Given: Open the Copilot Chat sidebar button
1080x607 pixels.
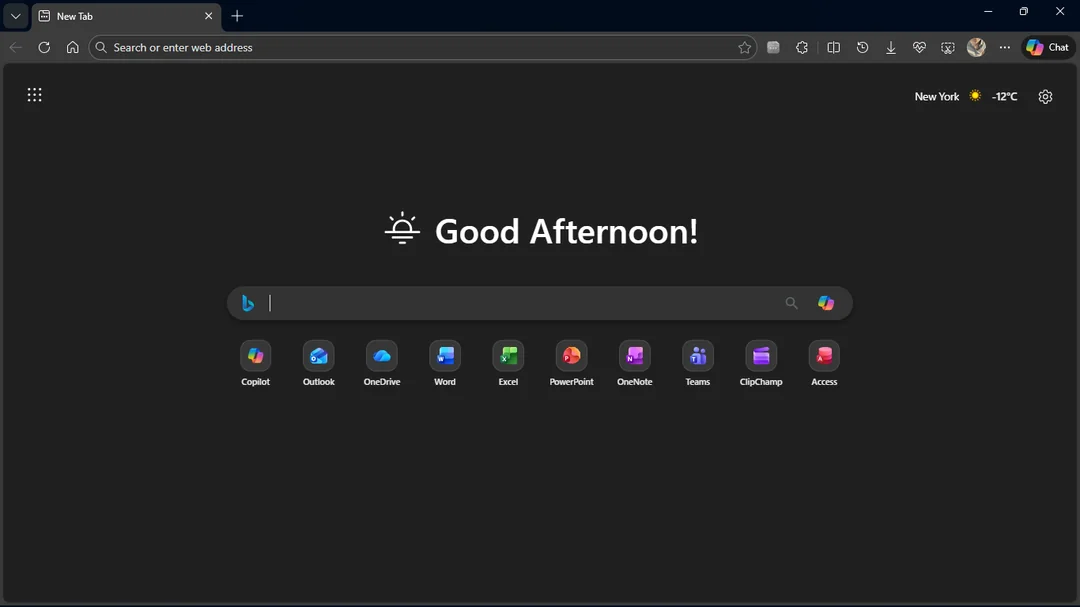Looking at the screenshot, I should [1047, 47].
